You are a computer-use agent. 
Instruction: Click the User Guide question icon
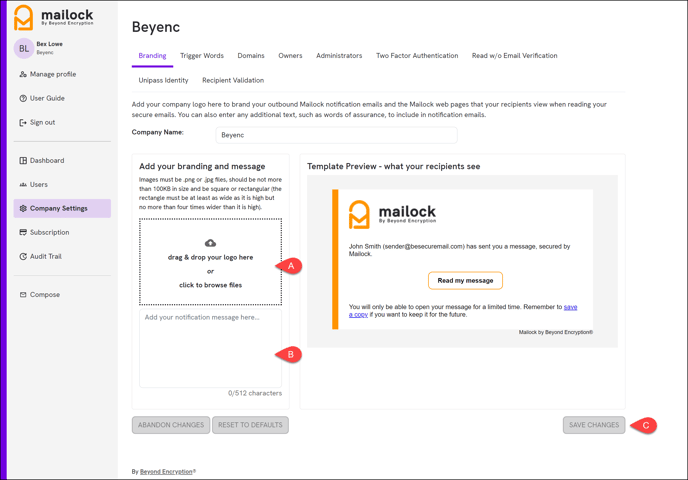[x=23, y=98]
